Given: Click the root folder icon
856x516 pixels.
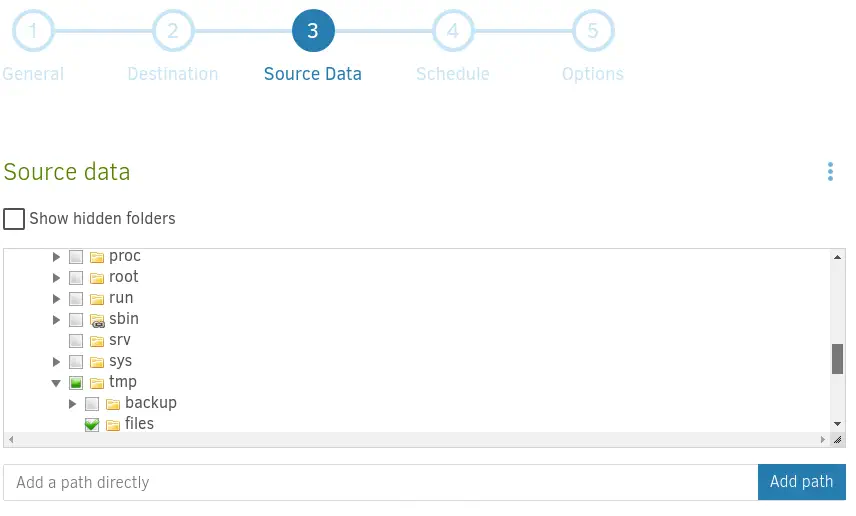Looking at the screenshot, I should coord(97,278).
